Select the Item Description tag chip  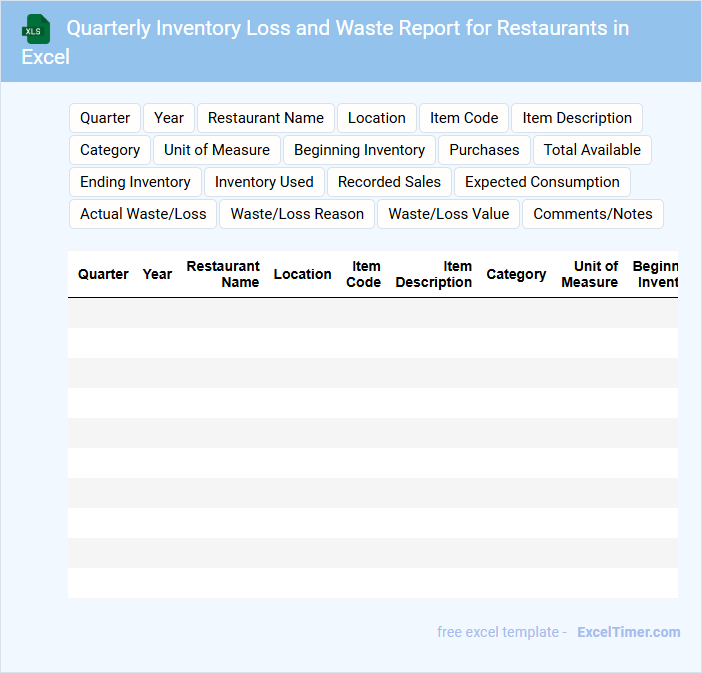pos(577,118)
